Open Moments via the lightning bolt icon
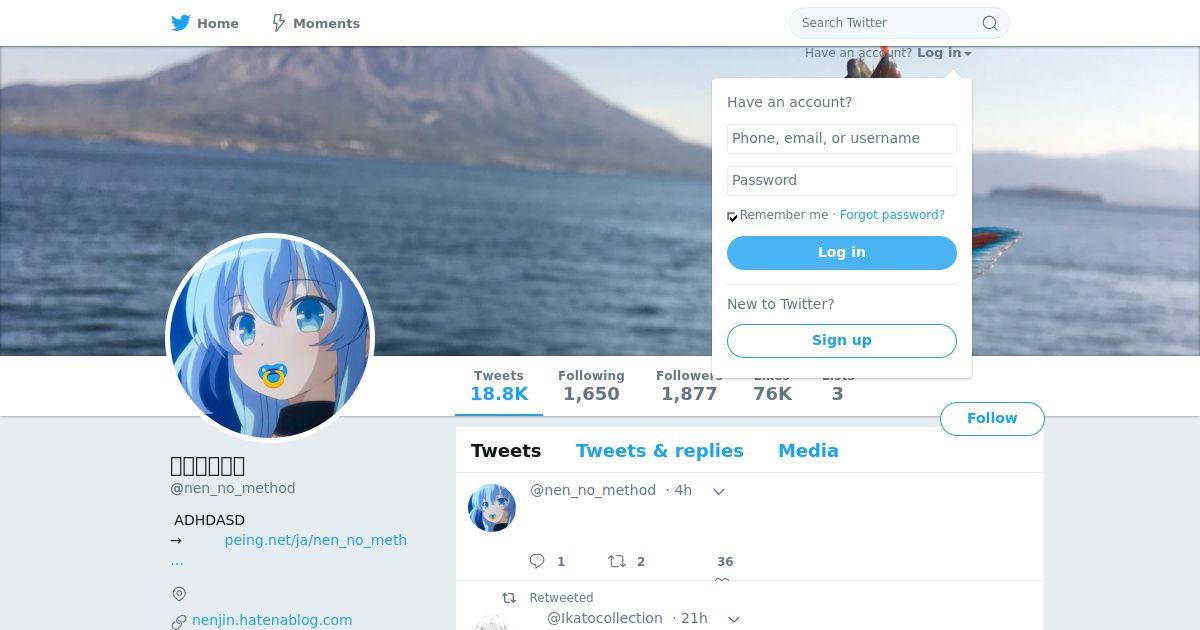 coord(279,23)
